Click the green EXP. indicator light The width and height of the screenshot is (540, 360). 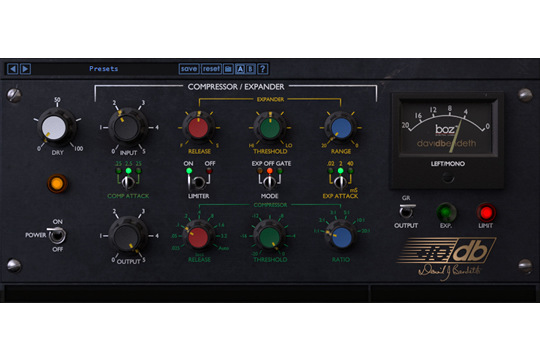point(446,212)
